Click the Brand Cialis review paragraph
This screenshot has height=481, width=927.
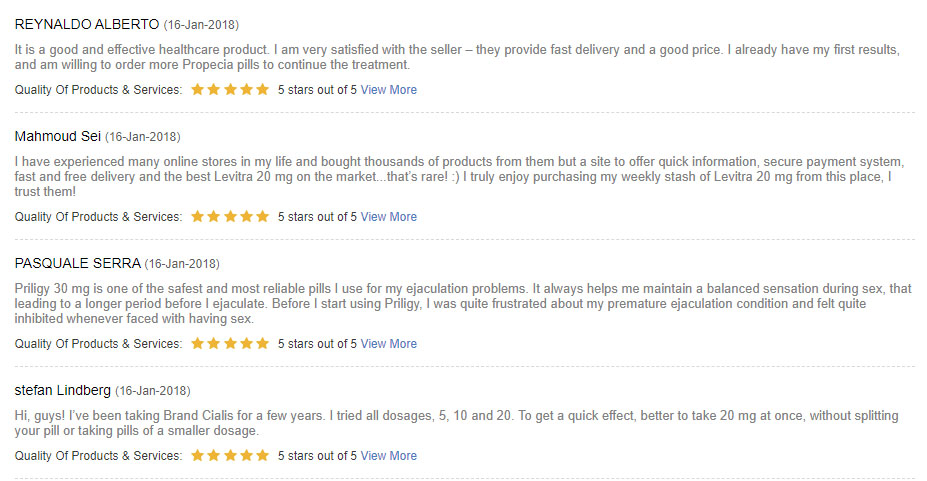[x=456, y=423]
